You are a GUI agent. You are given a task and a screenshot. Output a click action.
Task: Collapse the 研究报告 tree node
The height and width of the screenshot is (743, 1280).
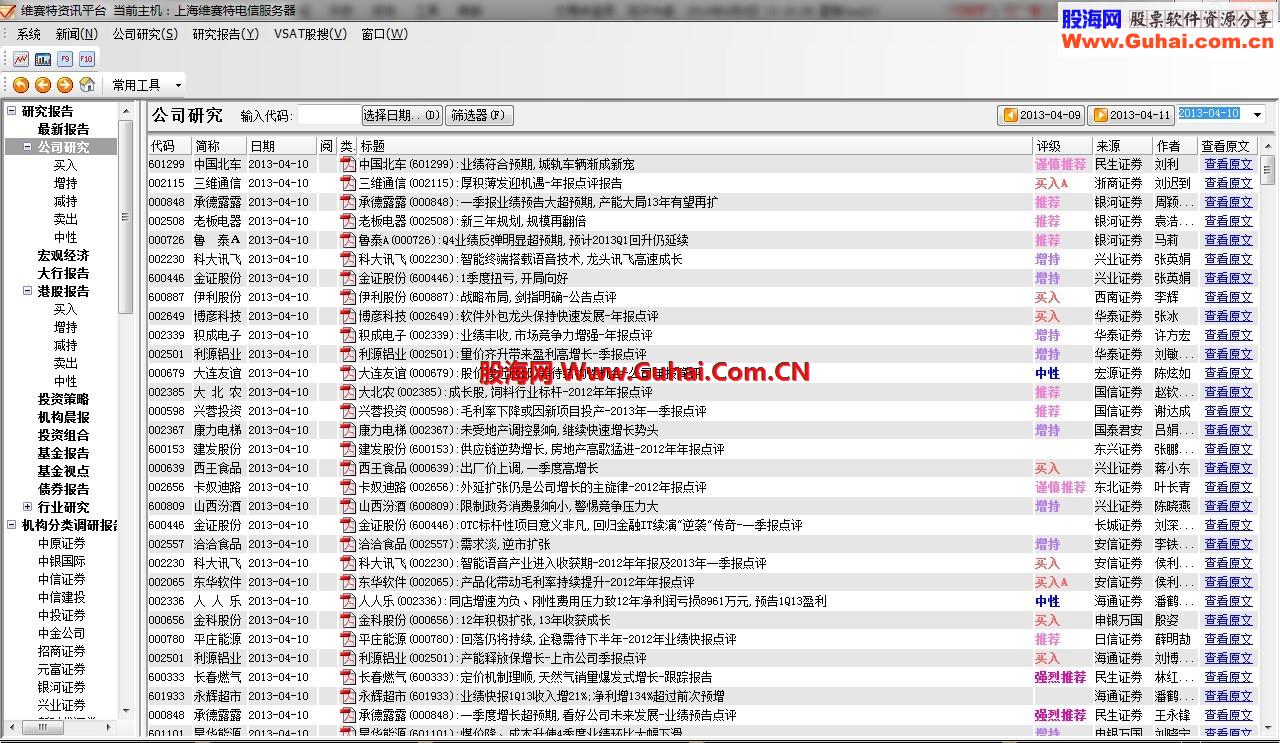pyautogui.click(x=12, y=111)
